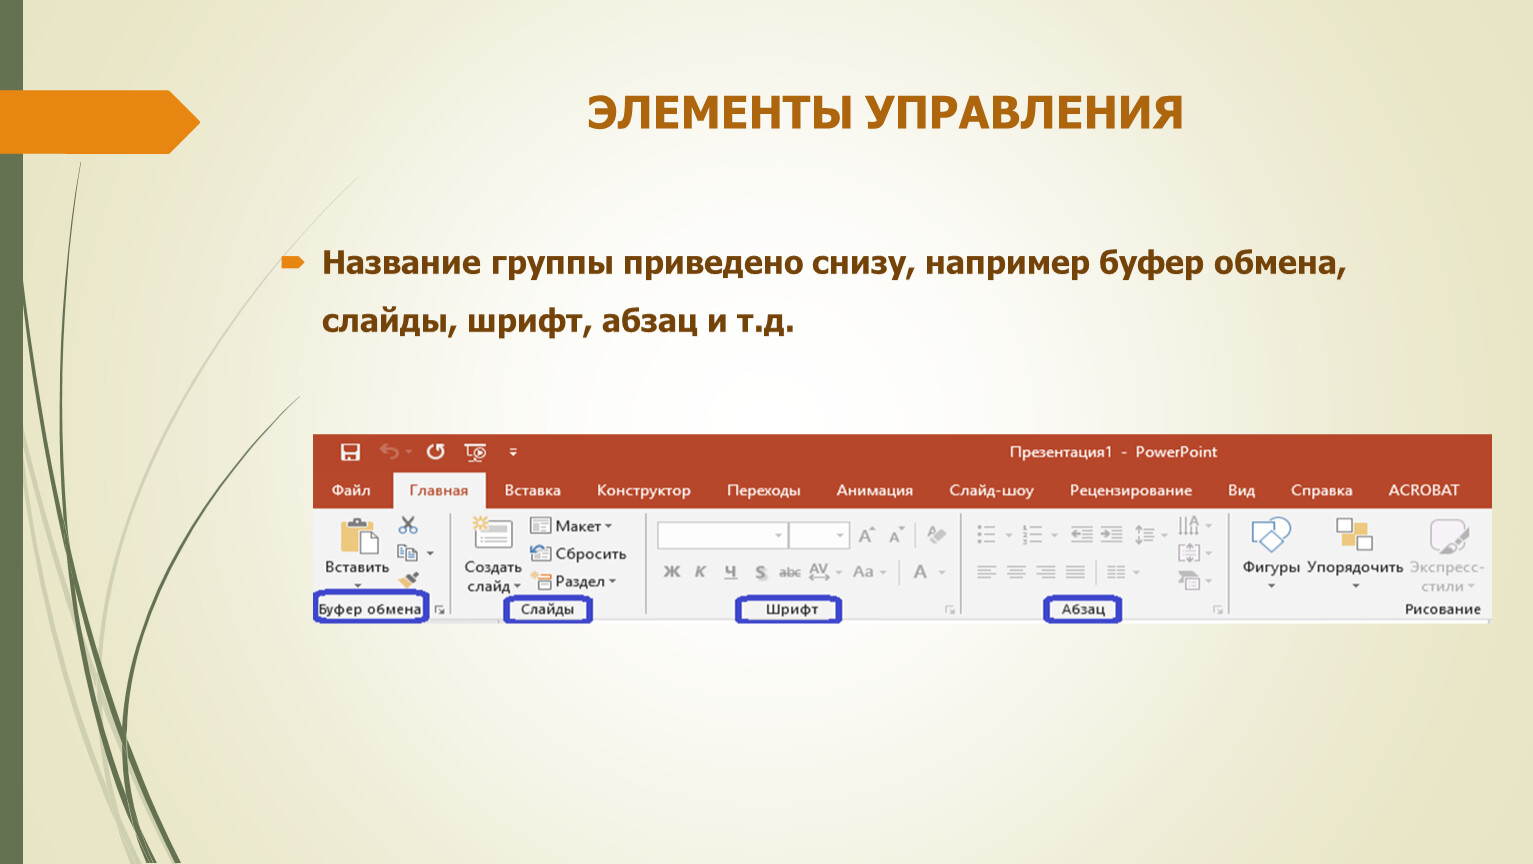Toggle italic К formatting

[x=700, y=572]
